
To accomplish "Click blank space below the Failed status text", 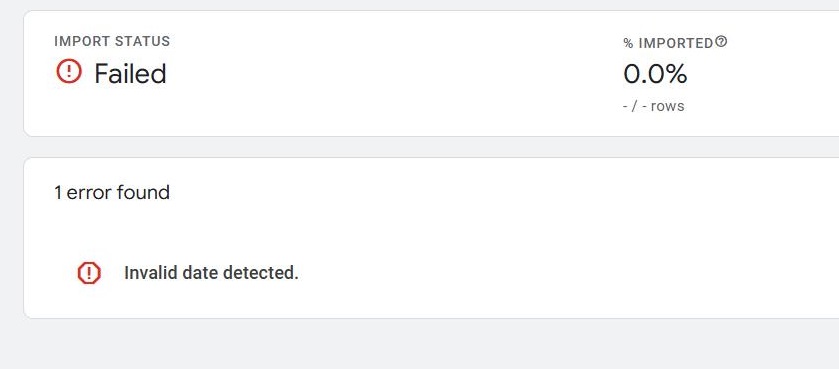I will (130, 110).
